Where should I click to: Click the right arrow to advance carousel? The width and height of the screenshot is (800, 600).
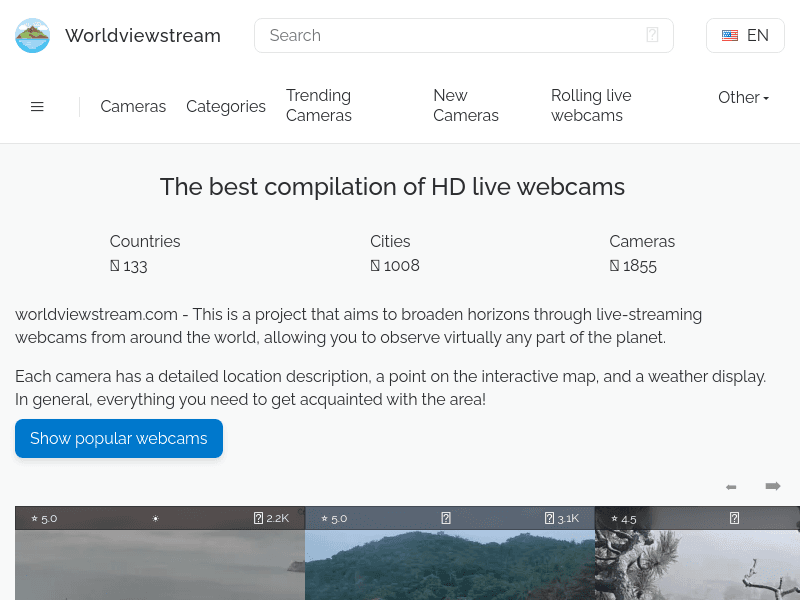[x=772, y=486]
